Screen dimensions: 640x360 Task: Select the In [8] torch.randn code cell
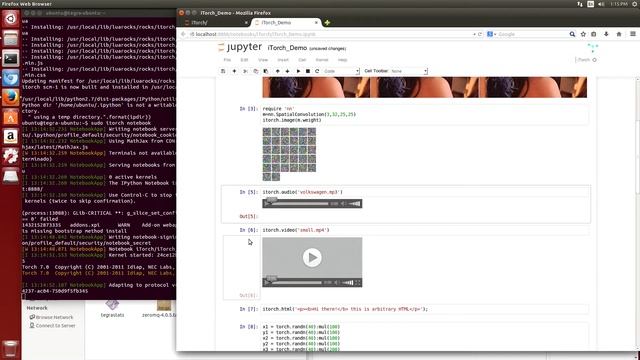tap(425, 337)
